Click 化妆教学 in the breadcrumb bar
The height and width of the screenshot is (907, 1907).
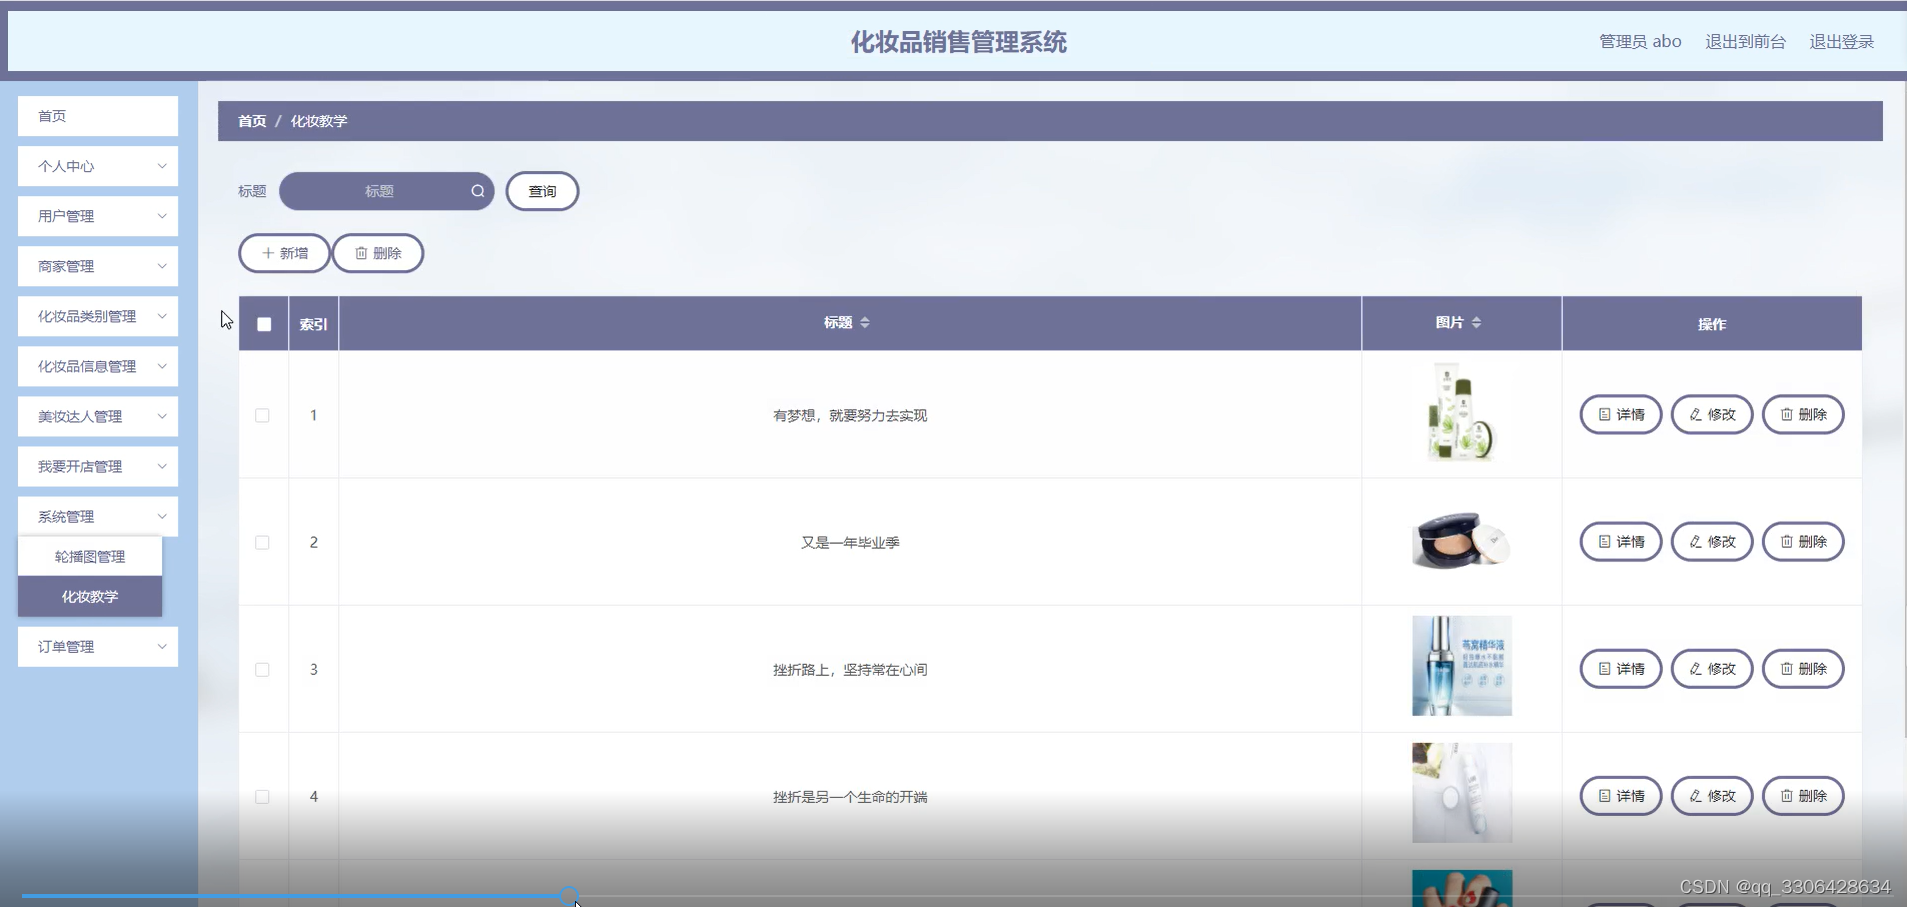point(319,121)
